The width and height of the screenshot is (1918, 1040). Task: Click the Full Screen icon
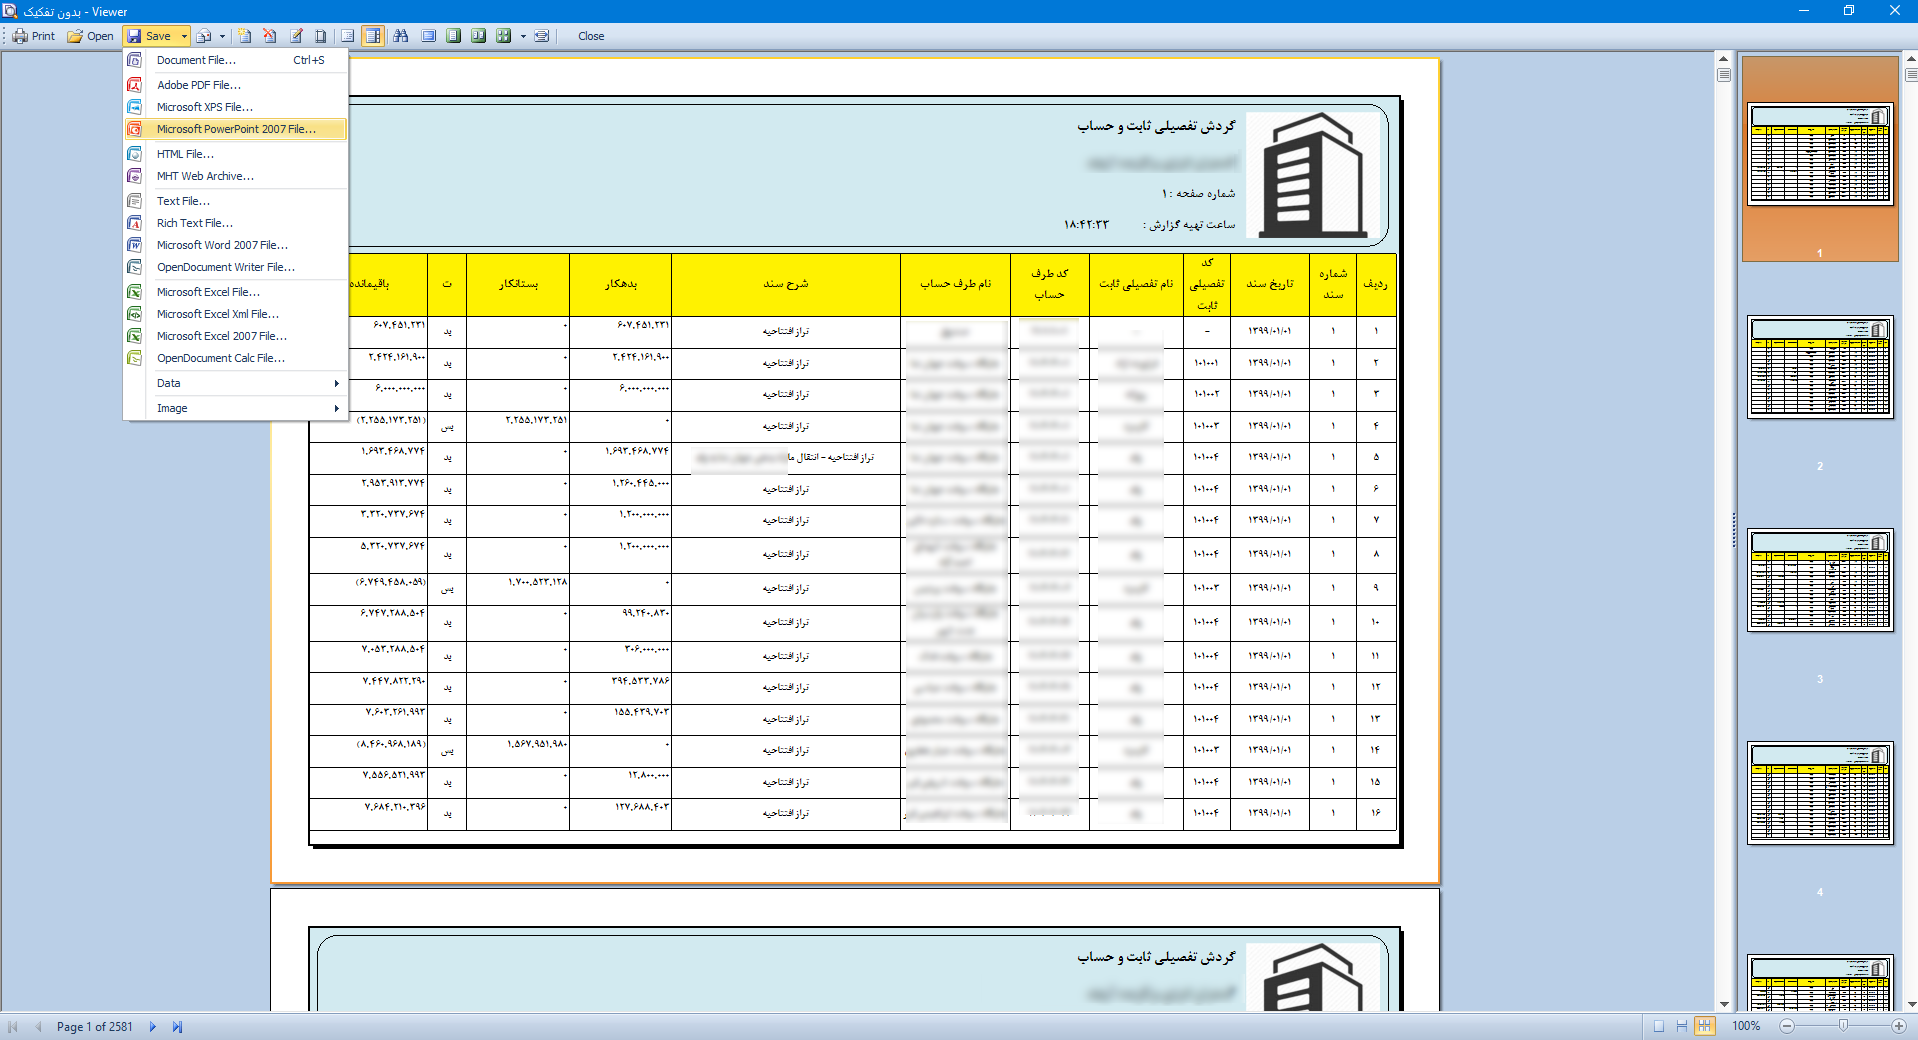coord(428,36)
